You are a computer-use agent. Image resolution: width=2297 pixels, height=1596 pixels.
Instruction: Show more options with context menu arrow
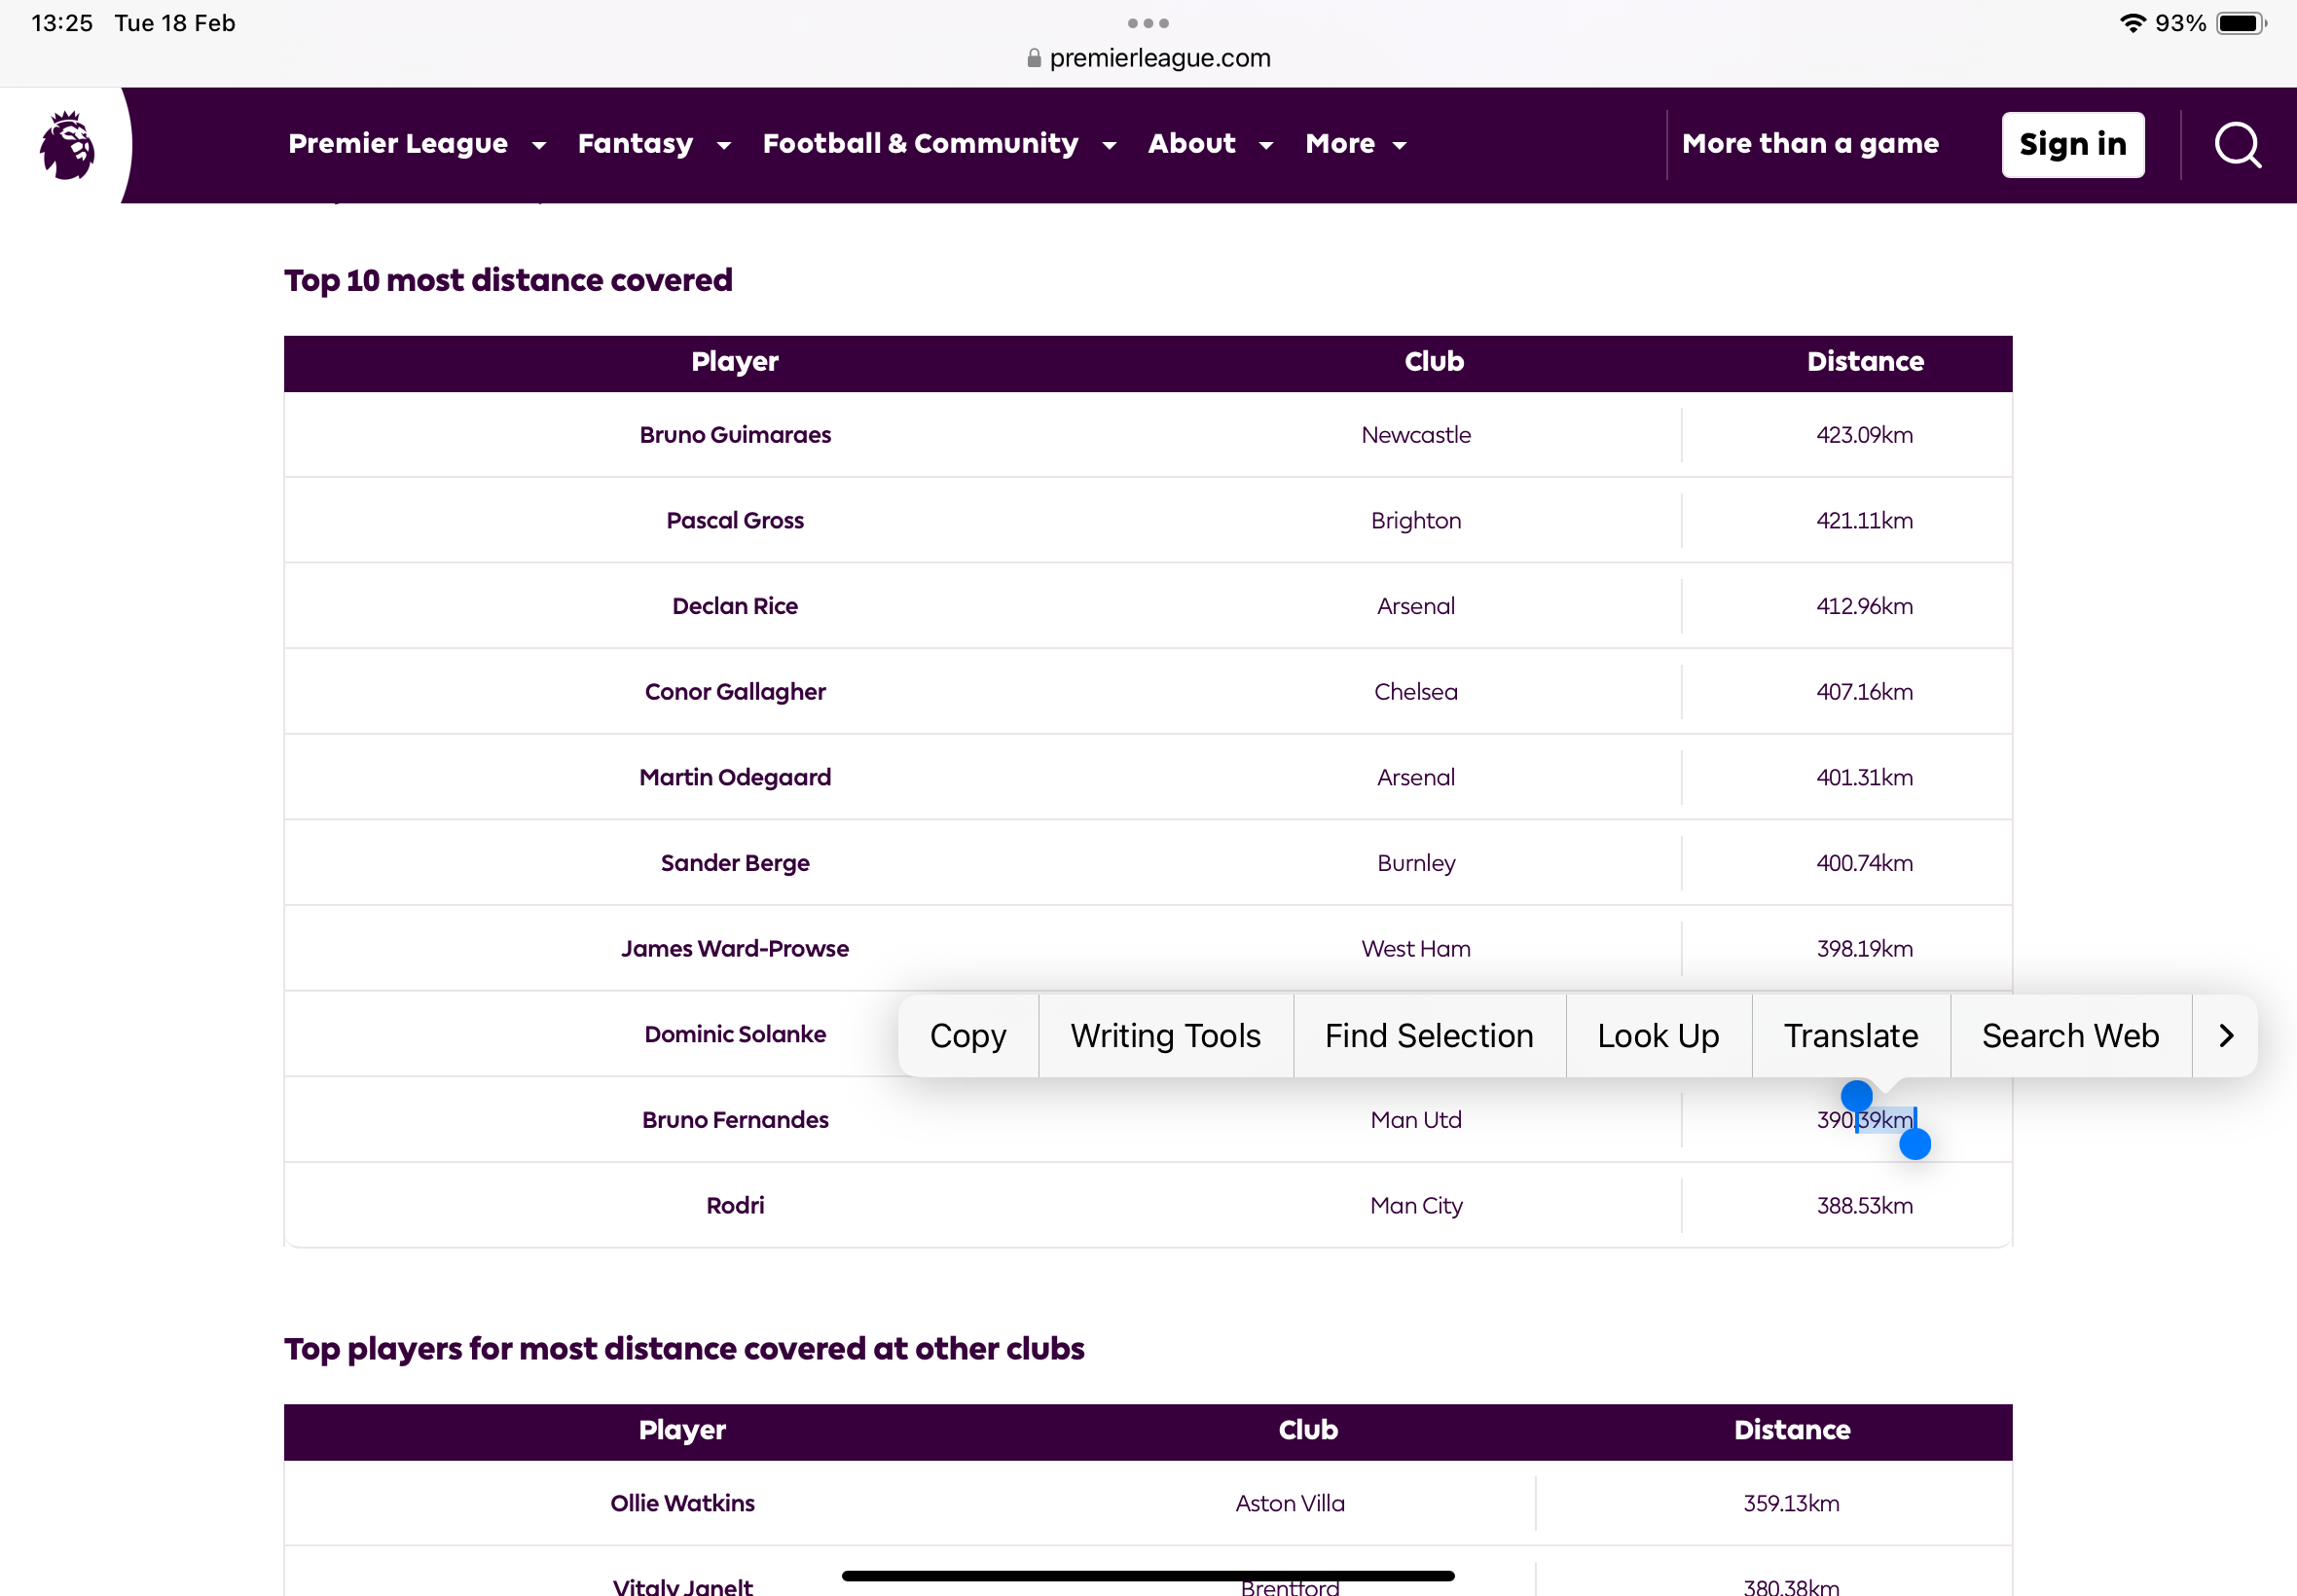[2225, 1036]
